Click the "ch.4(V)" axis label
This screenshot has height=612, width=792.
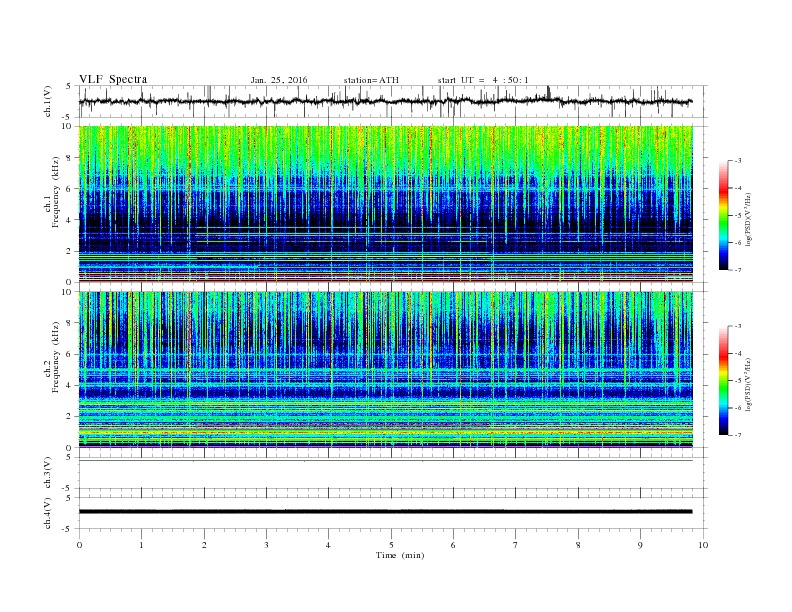point(48,513)
